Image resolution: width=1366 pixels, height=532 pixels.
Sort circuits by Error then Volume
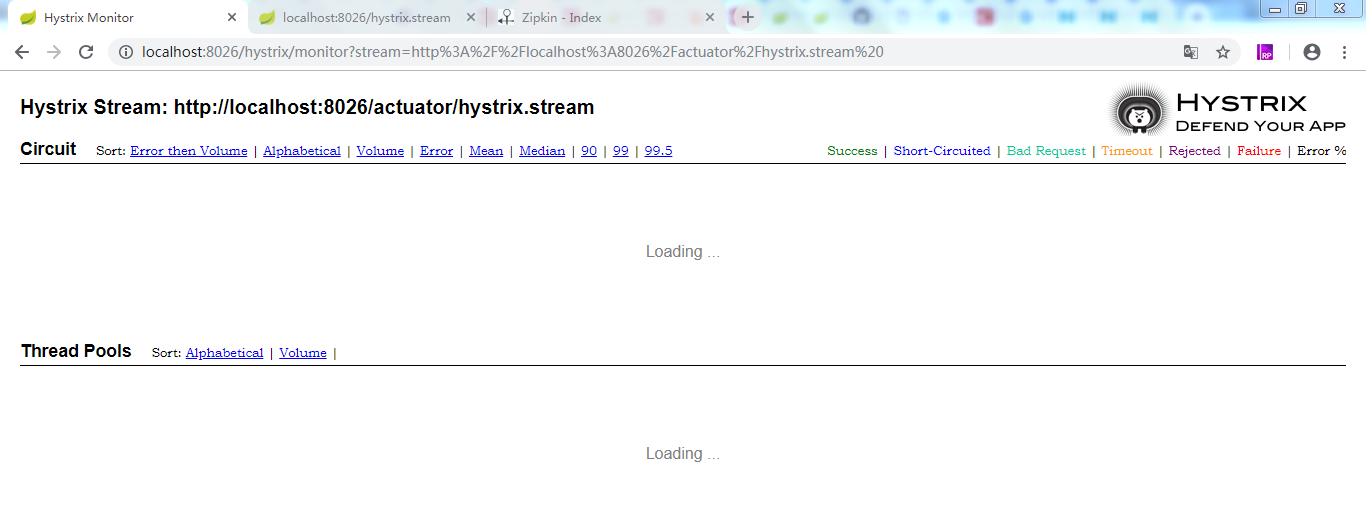pyautogui.click(x=189, y=151)
